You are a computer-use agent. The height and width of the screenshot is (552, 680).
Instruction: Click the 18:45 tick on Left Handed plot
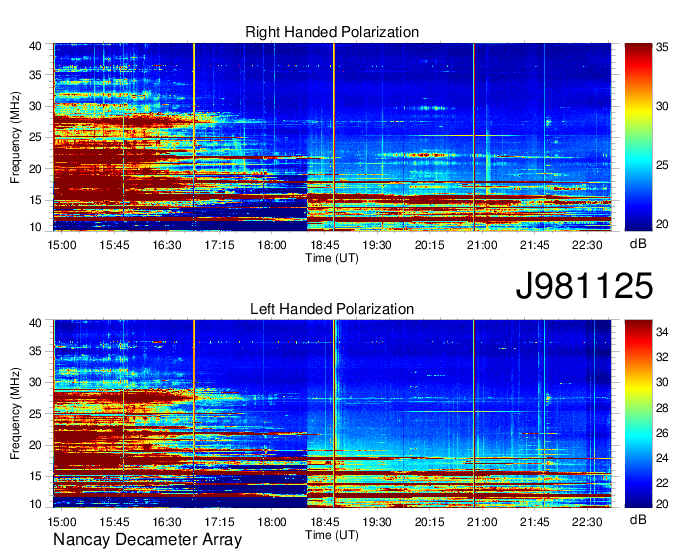[x=324, y=522]
